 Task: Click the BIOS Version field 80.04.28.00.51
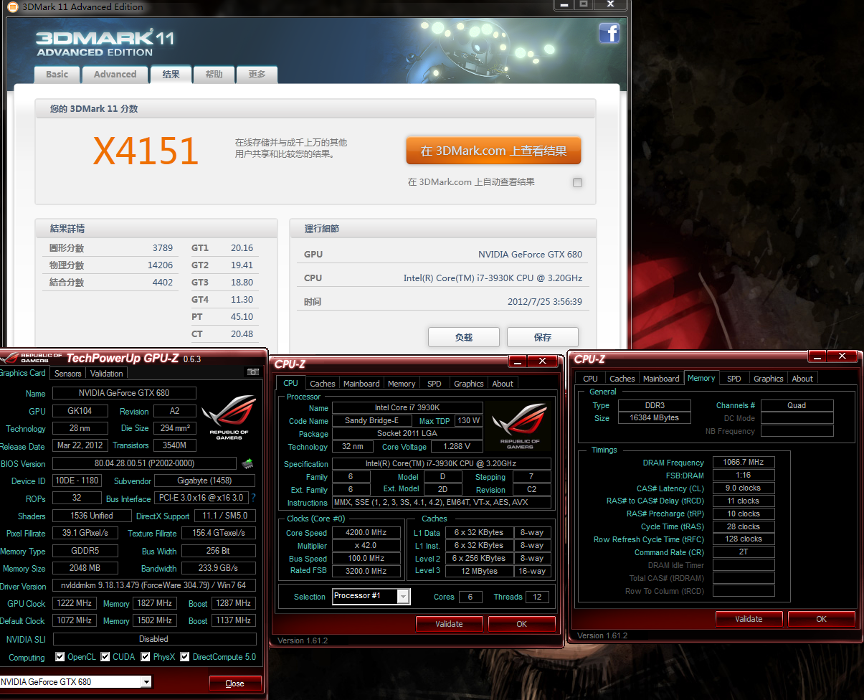pyautogui.click(x=144, y=464)
